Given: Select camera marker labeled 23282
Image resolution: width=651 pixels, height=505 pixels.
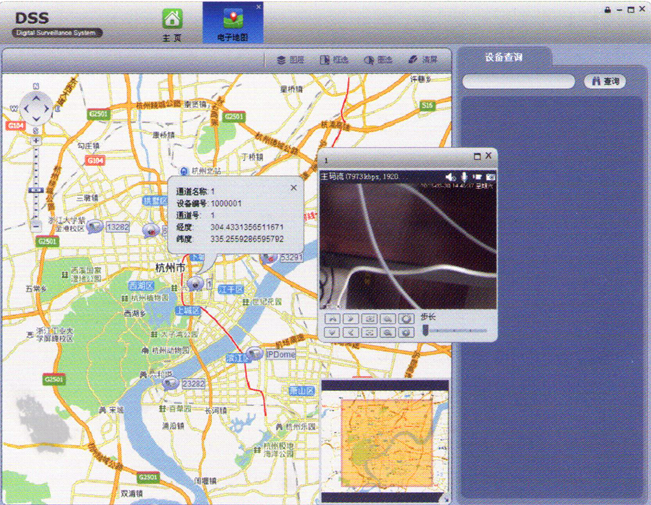Looking at the screenshot, I should (x=170, y=383).
